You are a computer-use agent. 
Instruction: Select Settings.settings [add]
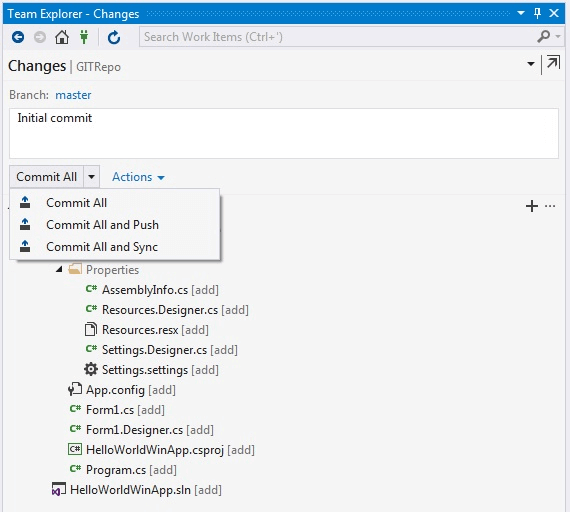(x=160, y=370)
